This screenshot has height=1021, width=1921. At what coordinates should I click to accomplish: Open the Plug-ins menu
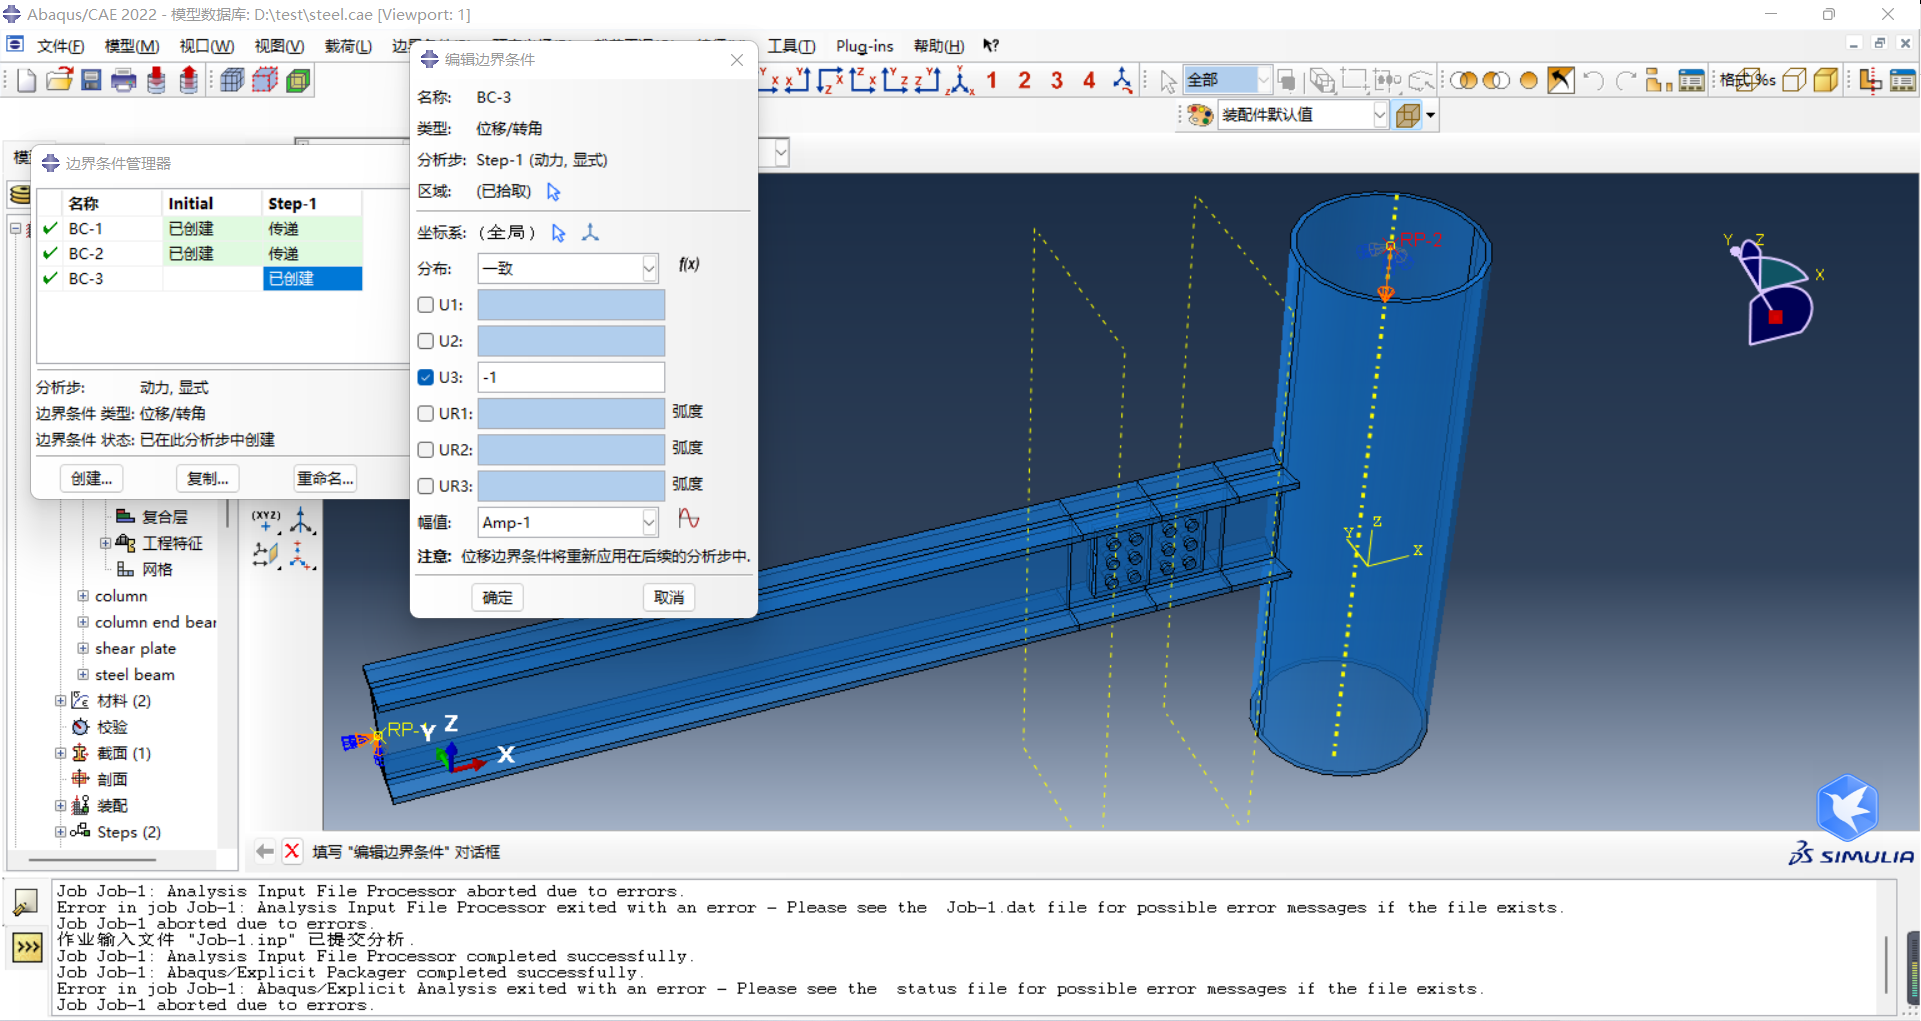[864, 46]
